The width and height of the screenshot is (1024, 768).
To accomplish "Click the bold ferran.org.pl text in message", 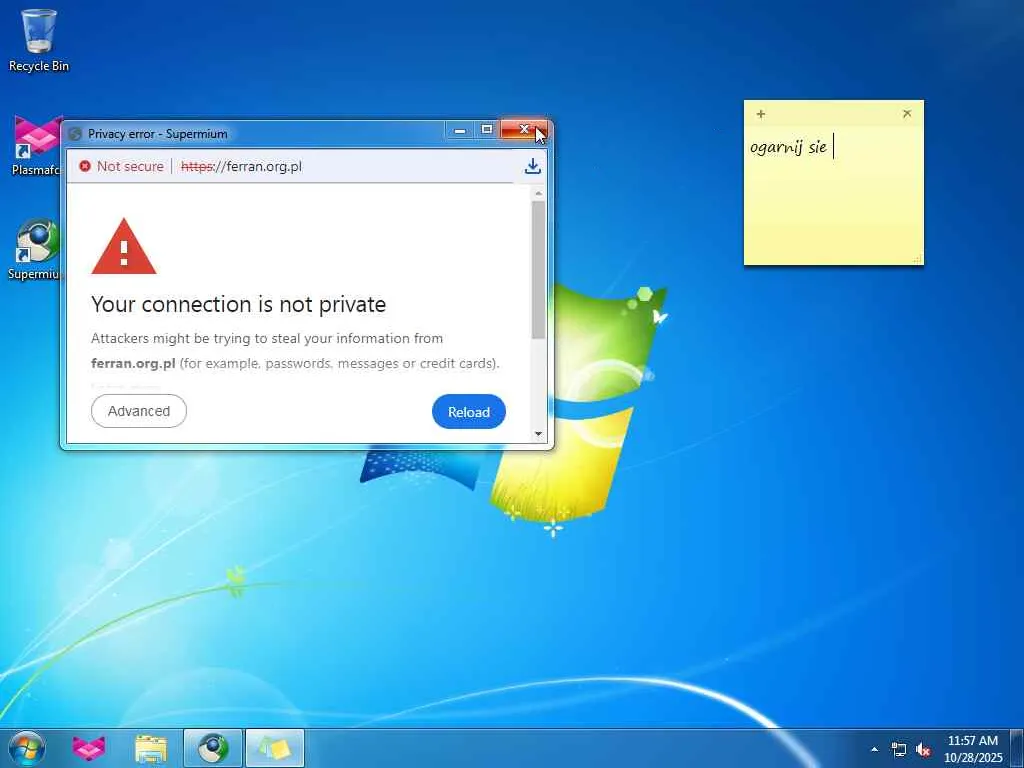I will pos(133,363).
